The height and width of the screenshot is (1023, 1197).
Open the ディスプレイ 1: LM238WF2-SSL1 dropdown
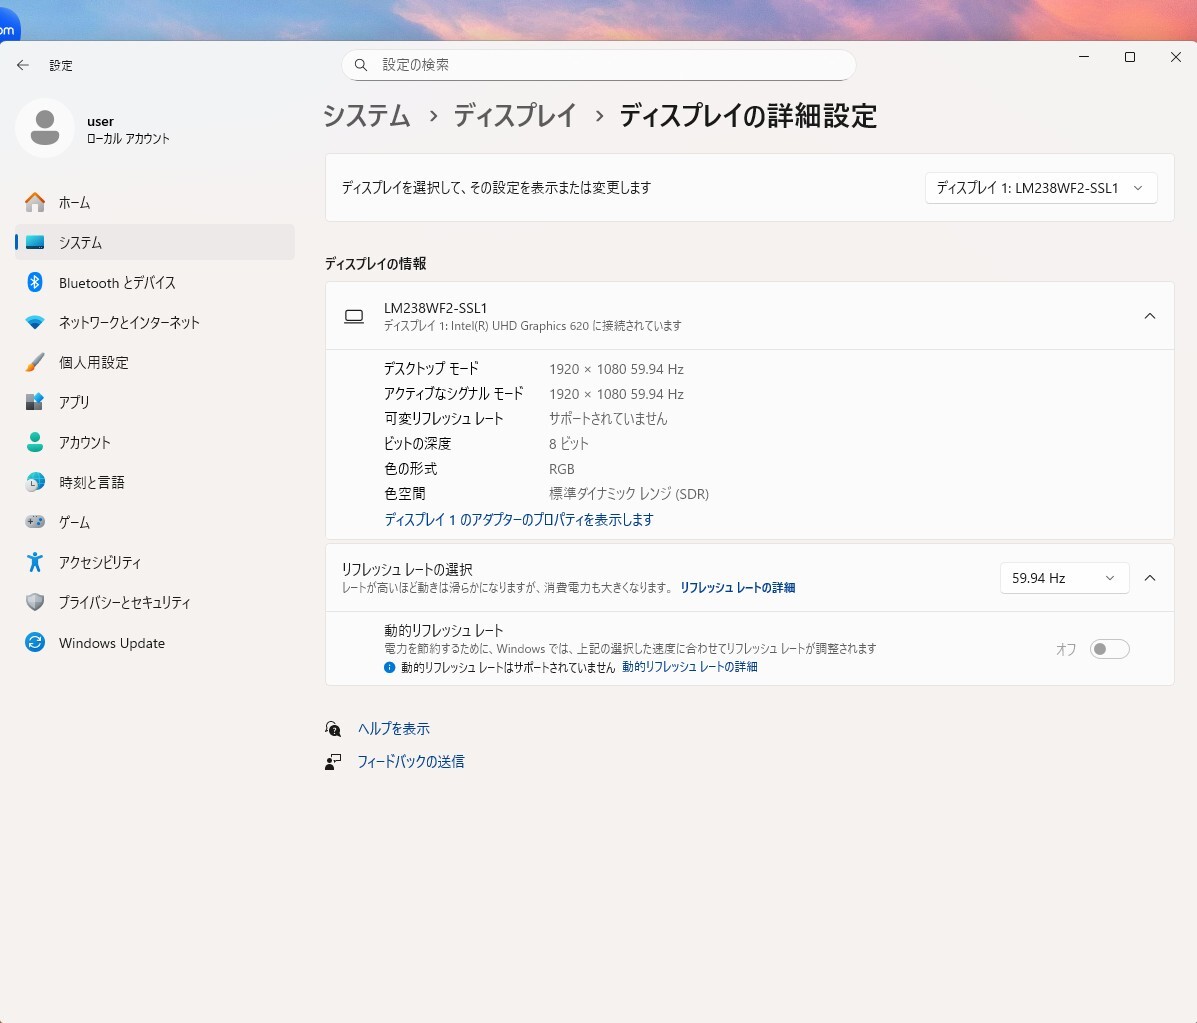point(1040,187)
